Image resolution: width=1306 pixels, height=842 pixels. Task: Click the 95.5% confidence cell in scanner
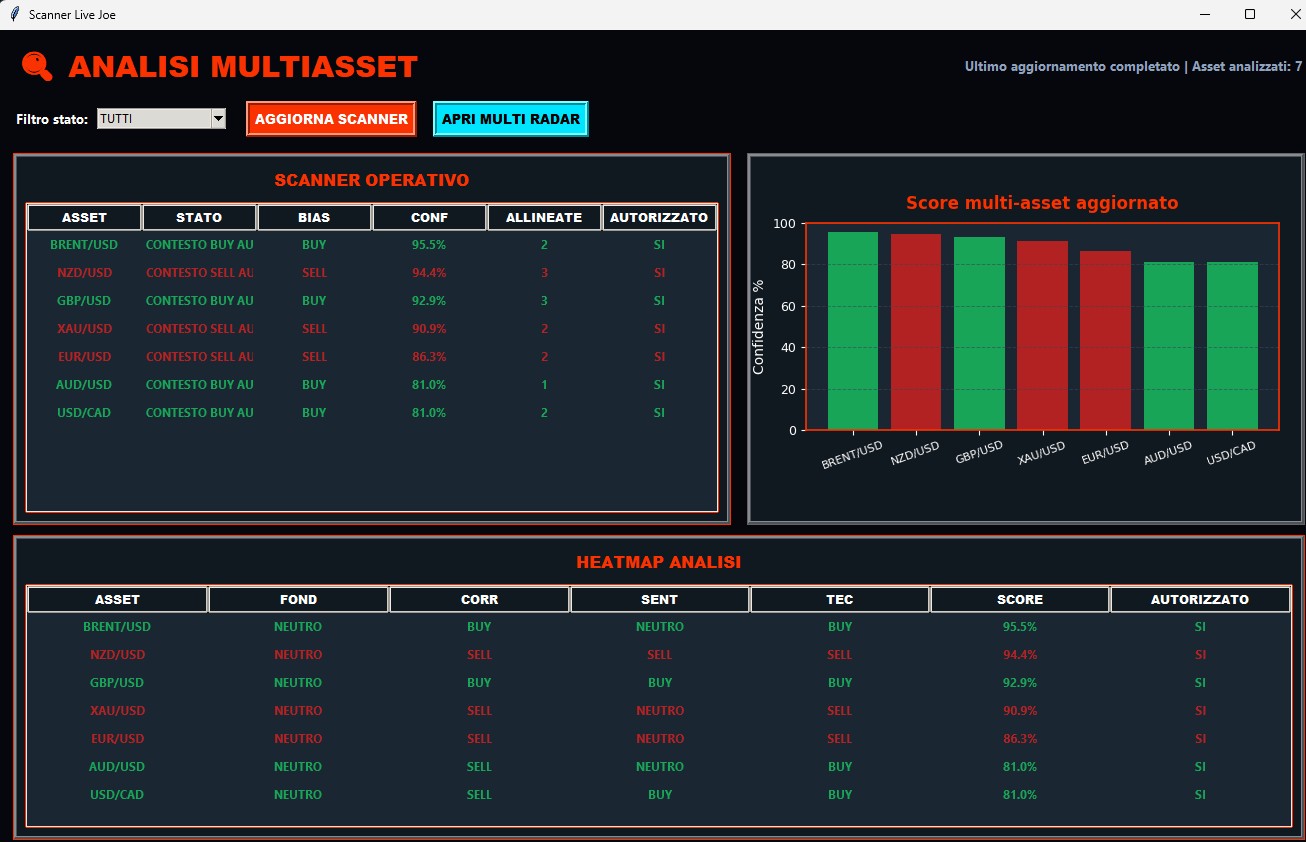[429, 244]
